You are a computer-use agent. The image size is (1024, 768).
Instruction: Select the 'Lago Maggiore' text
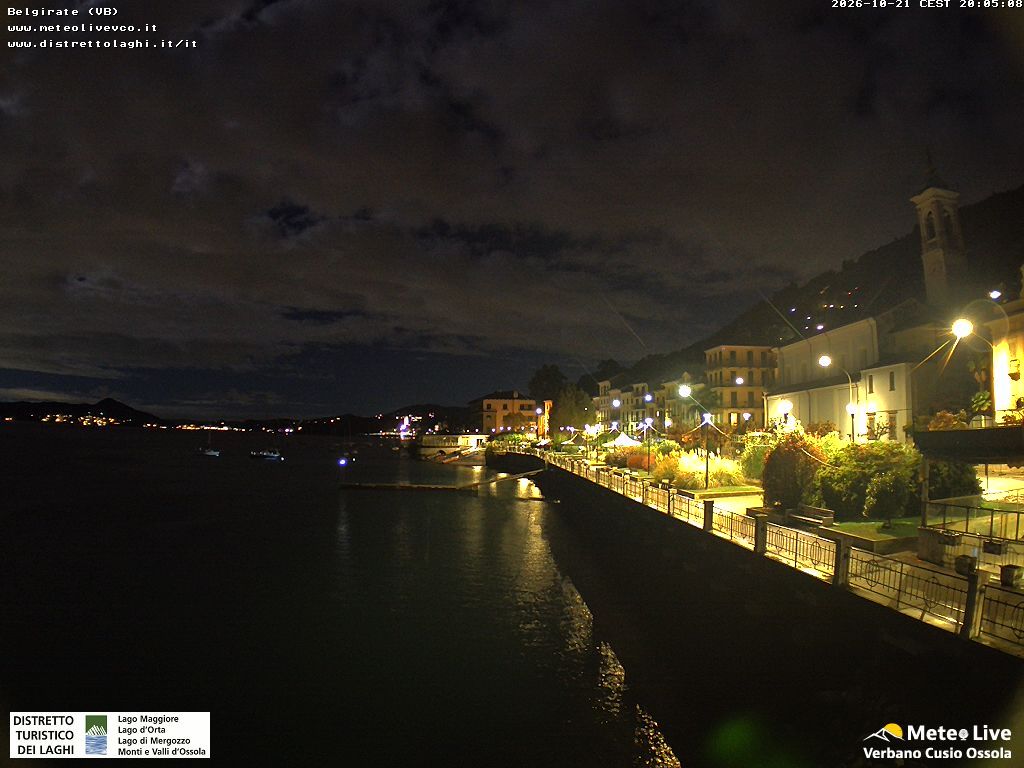[x=148, y=719]
